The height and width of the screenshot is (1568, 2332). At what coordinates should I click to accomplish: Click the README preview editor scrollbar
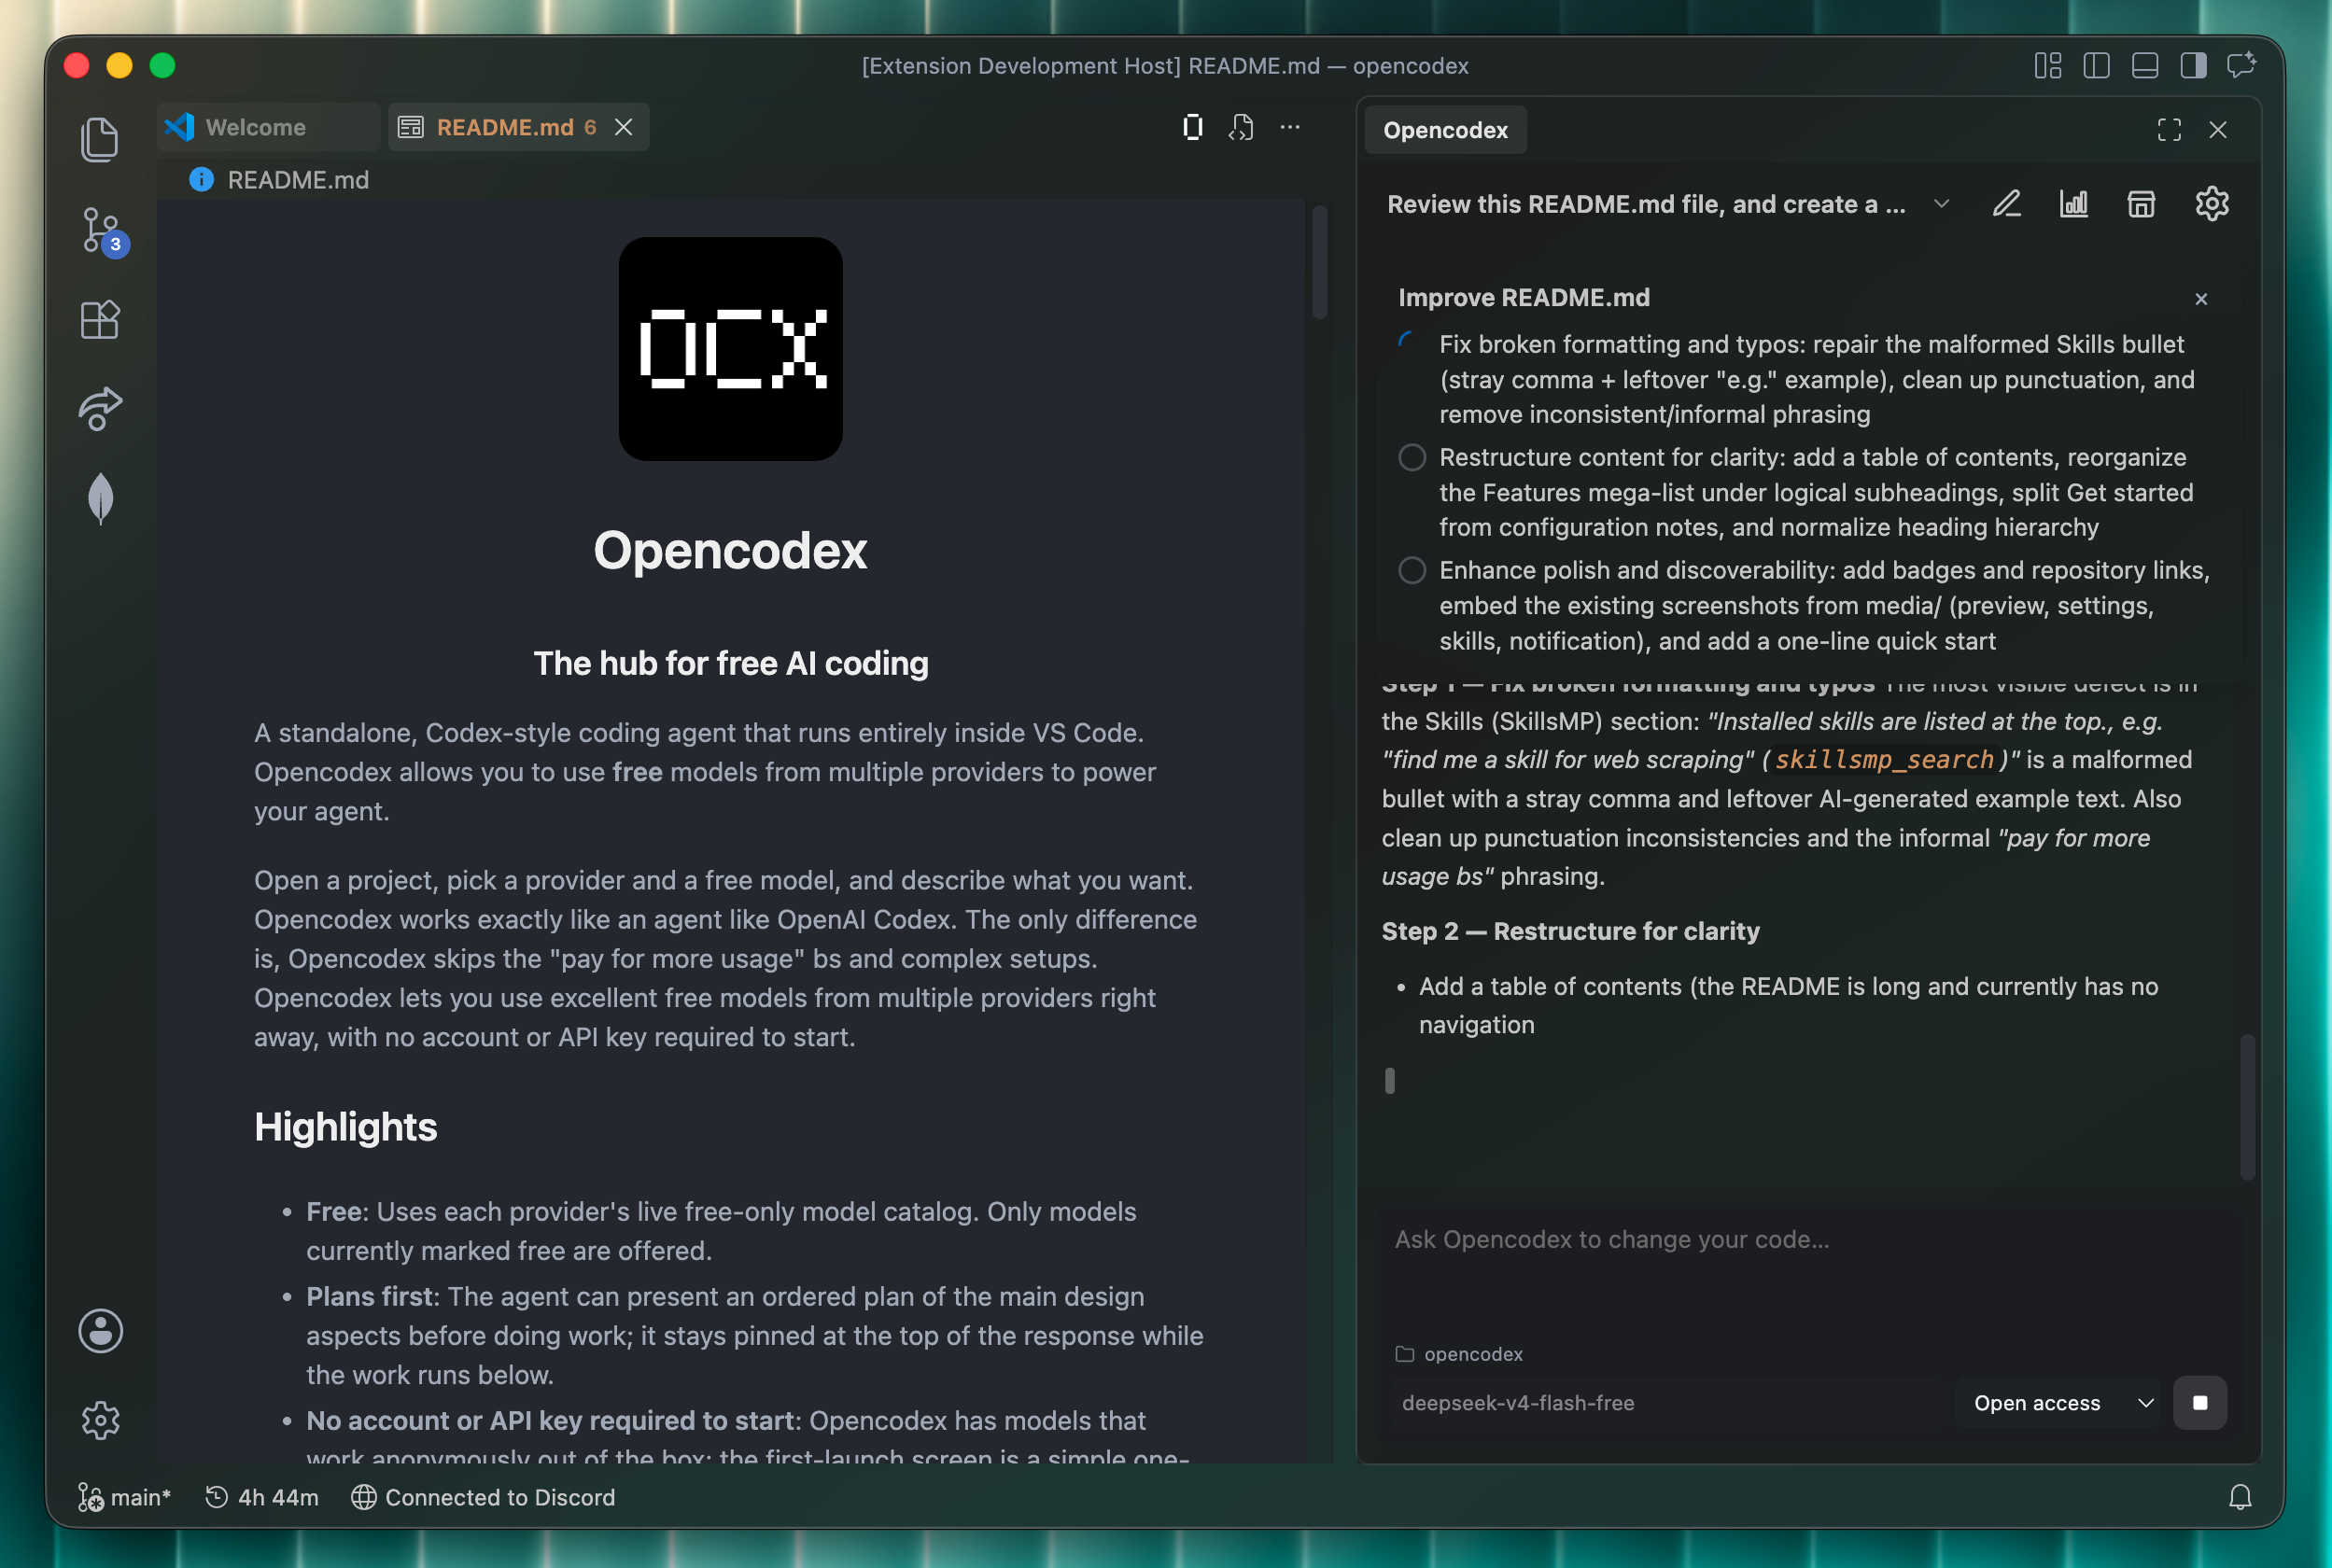pyautogui.click(x=1320, y=262)
